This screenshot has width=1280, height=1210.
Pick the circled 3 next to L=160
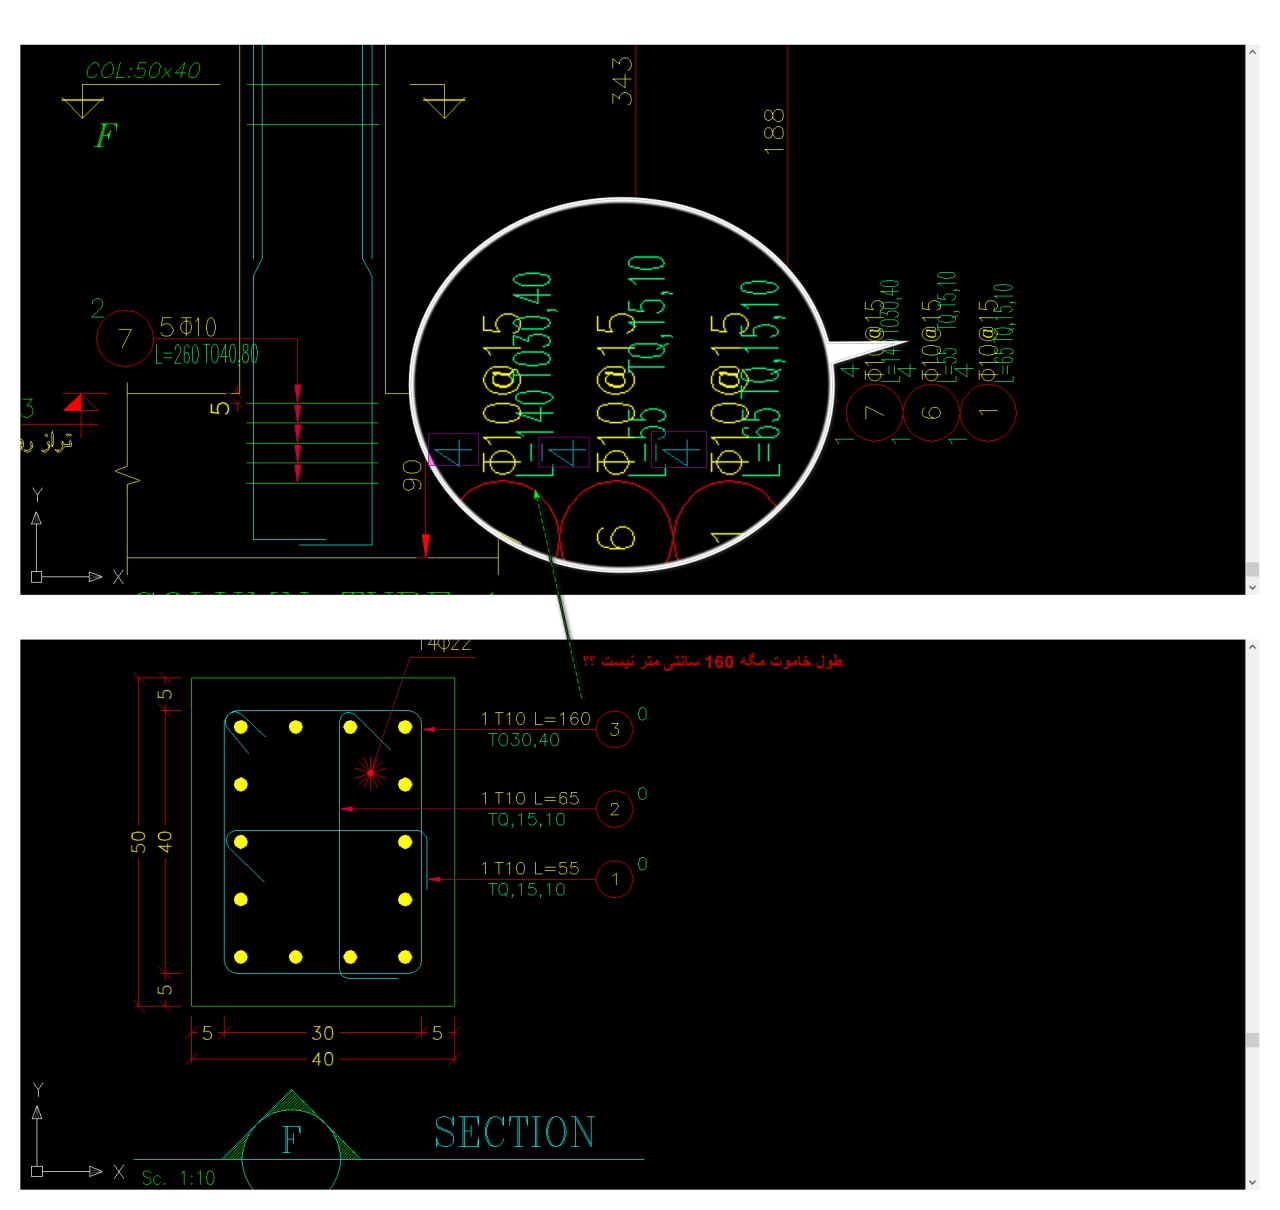pyautogui.click(x=614, y=730)
